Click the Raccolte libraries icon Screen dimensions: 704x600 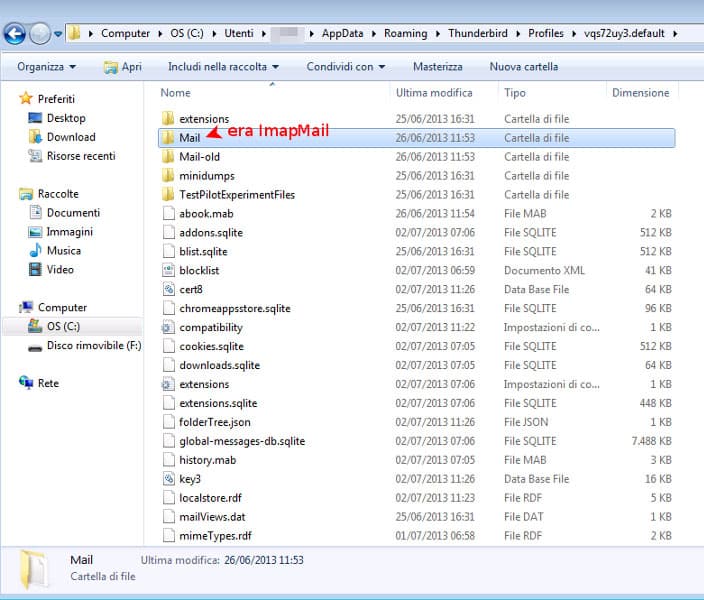(26, 194)
